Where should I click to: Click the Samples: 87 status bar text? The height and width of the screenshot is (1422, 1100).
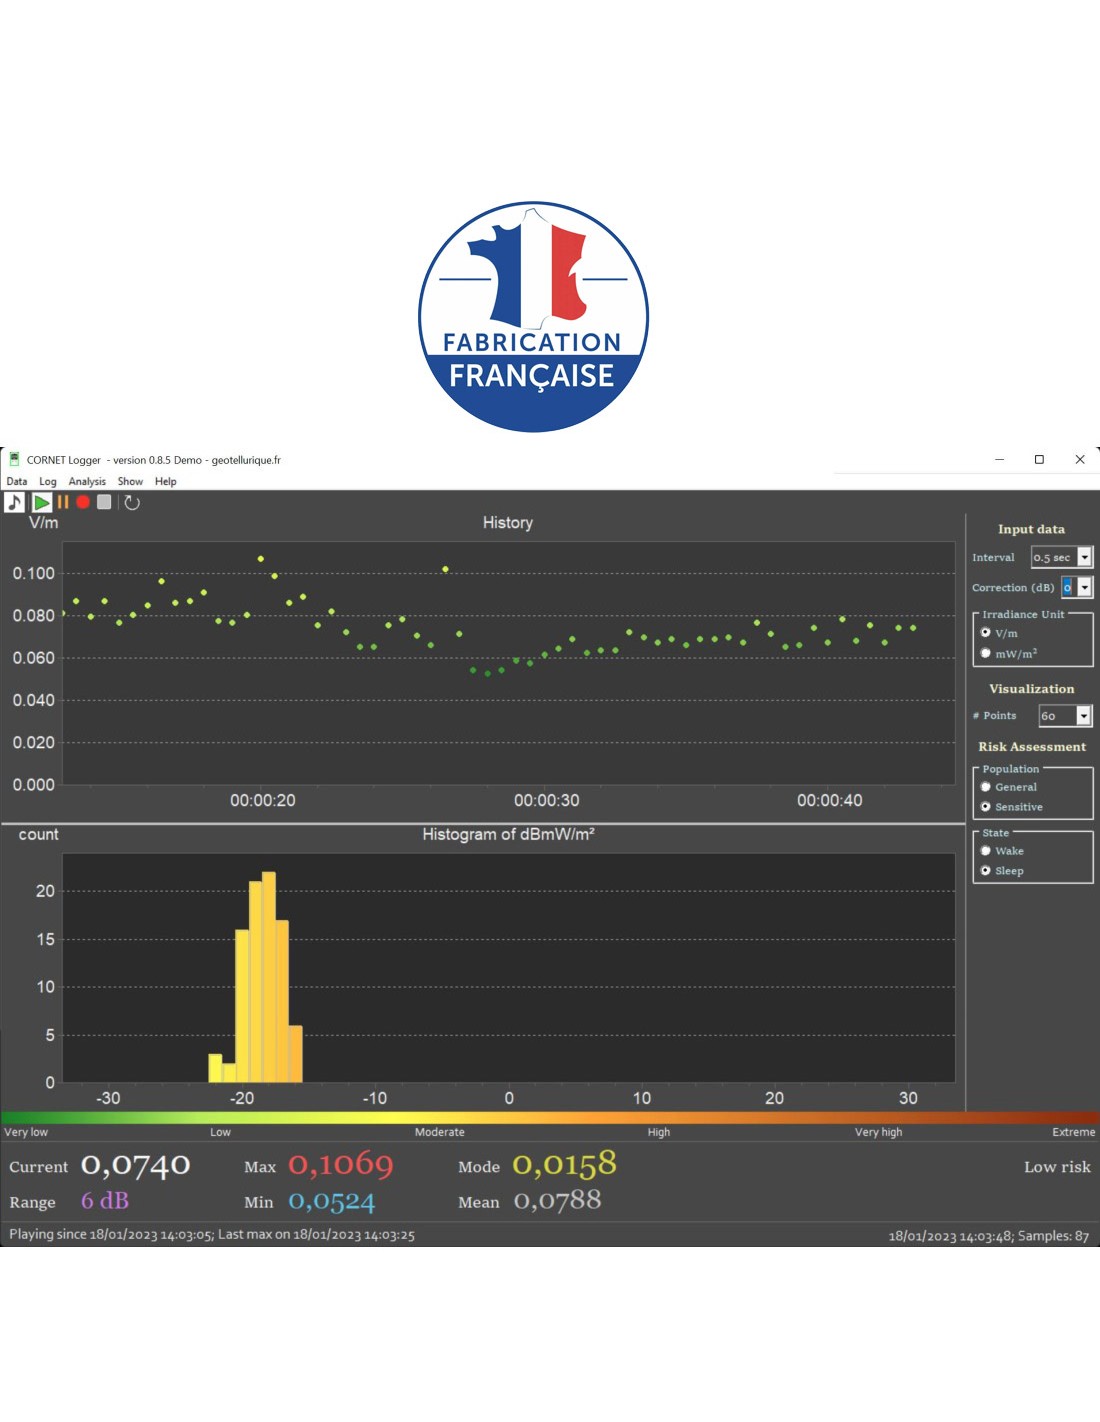click(x=1053, y=1236)
